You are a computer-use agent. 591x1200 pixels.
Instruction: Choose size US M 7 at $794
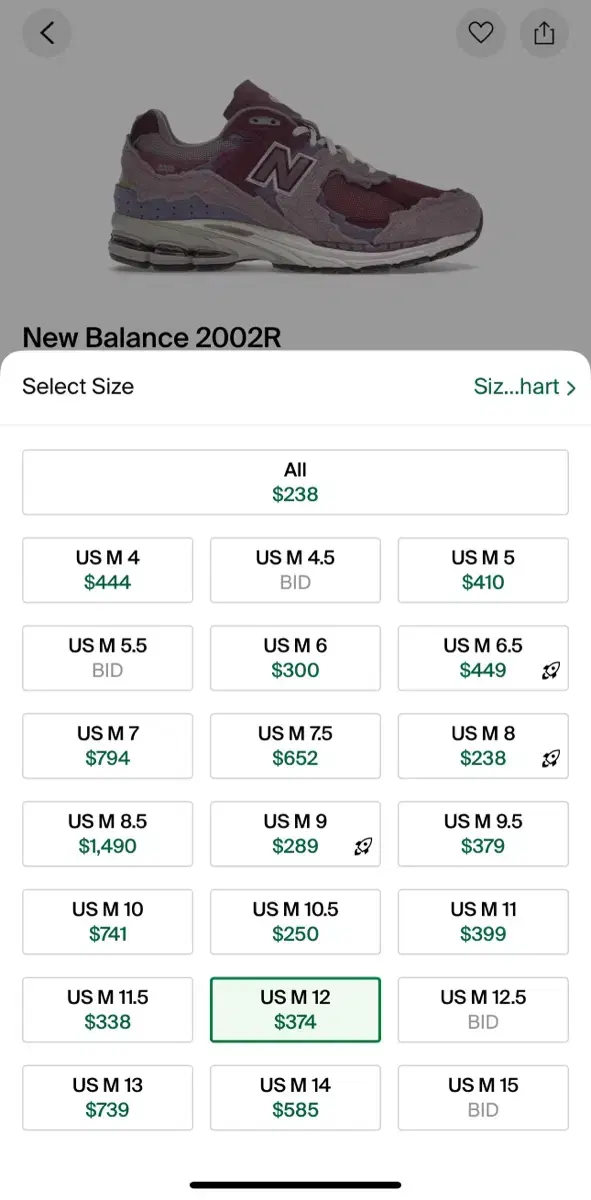107,746
